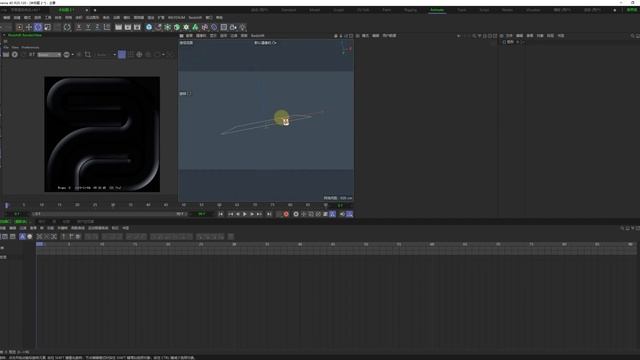The height and width of the screenshot is (360, 640).
Task: Open render settings clapperboard icon
Action: pos(137,27)
